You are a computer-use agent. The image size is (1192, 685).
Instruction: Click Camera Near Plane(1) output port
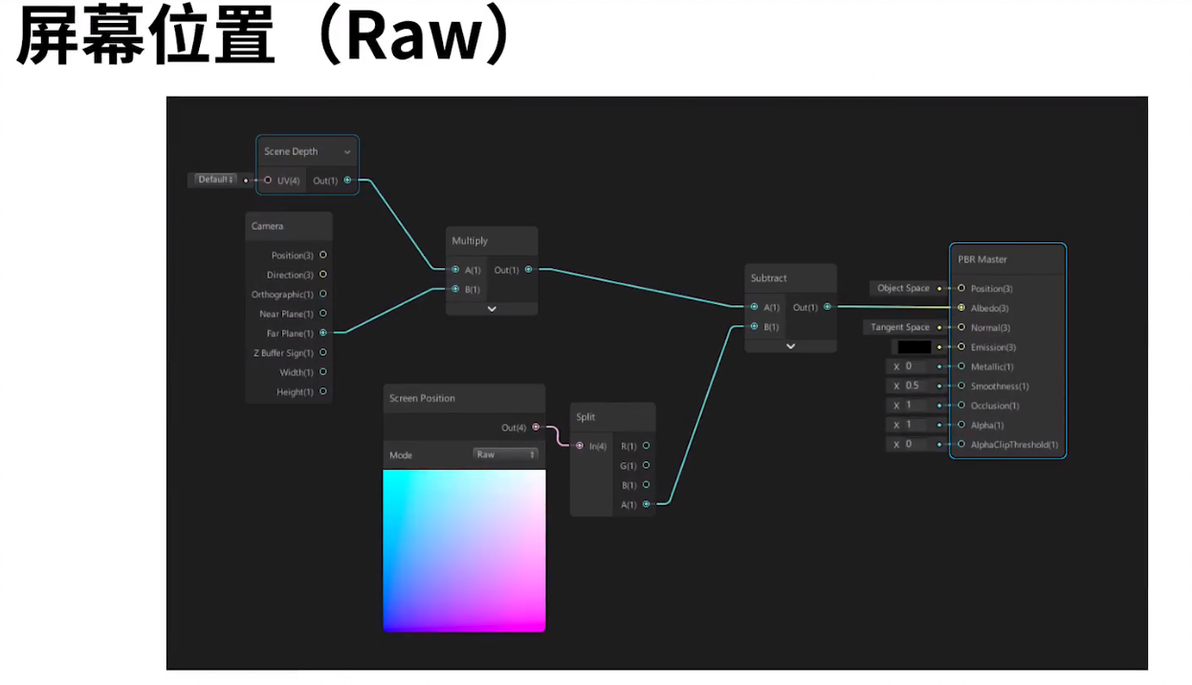click(323, 313)
